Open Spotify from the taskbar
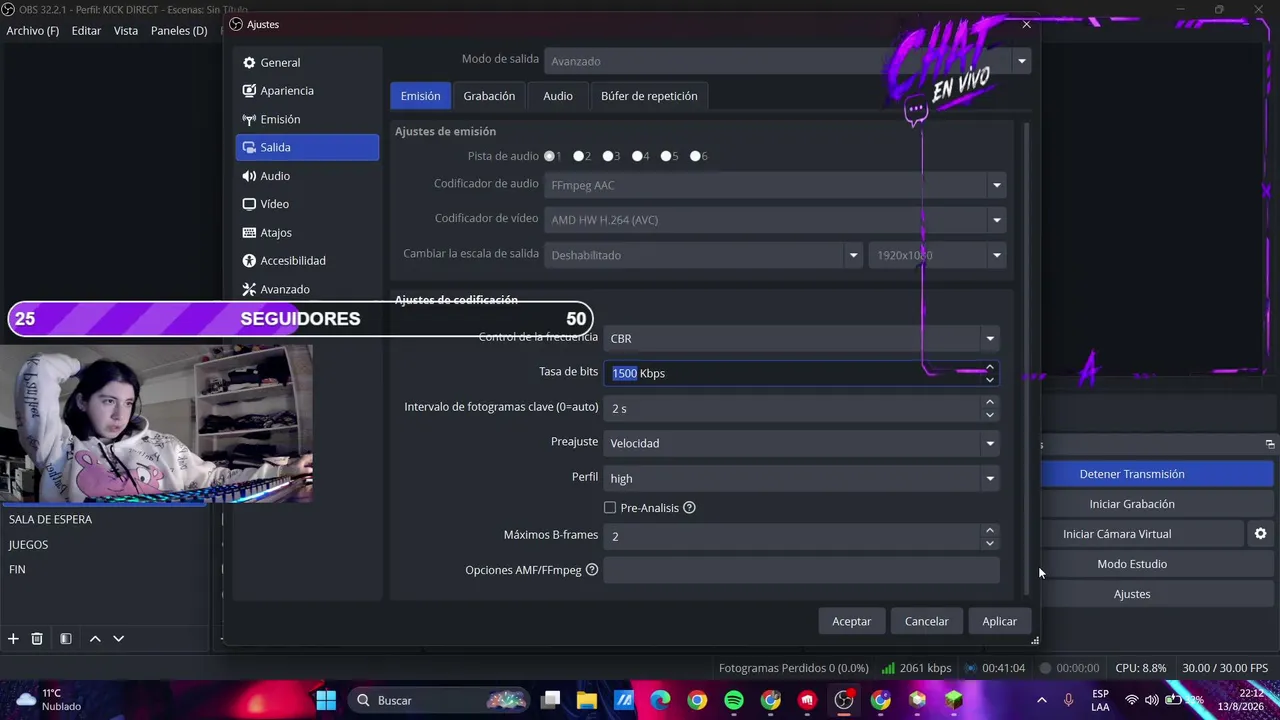 click(x=733, y=700)
